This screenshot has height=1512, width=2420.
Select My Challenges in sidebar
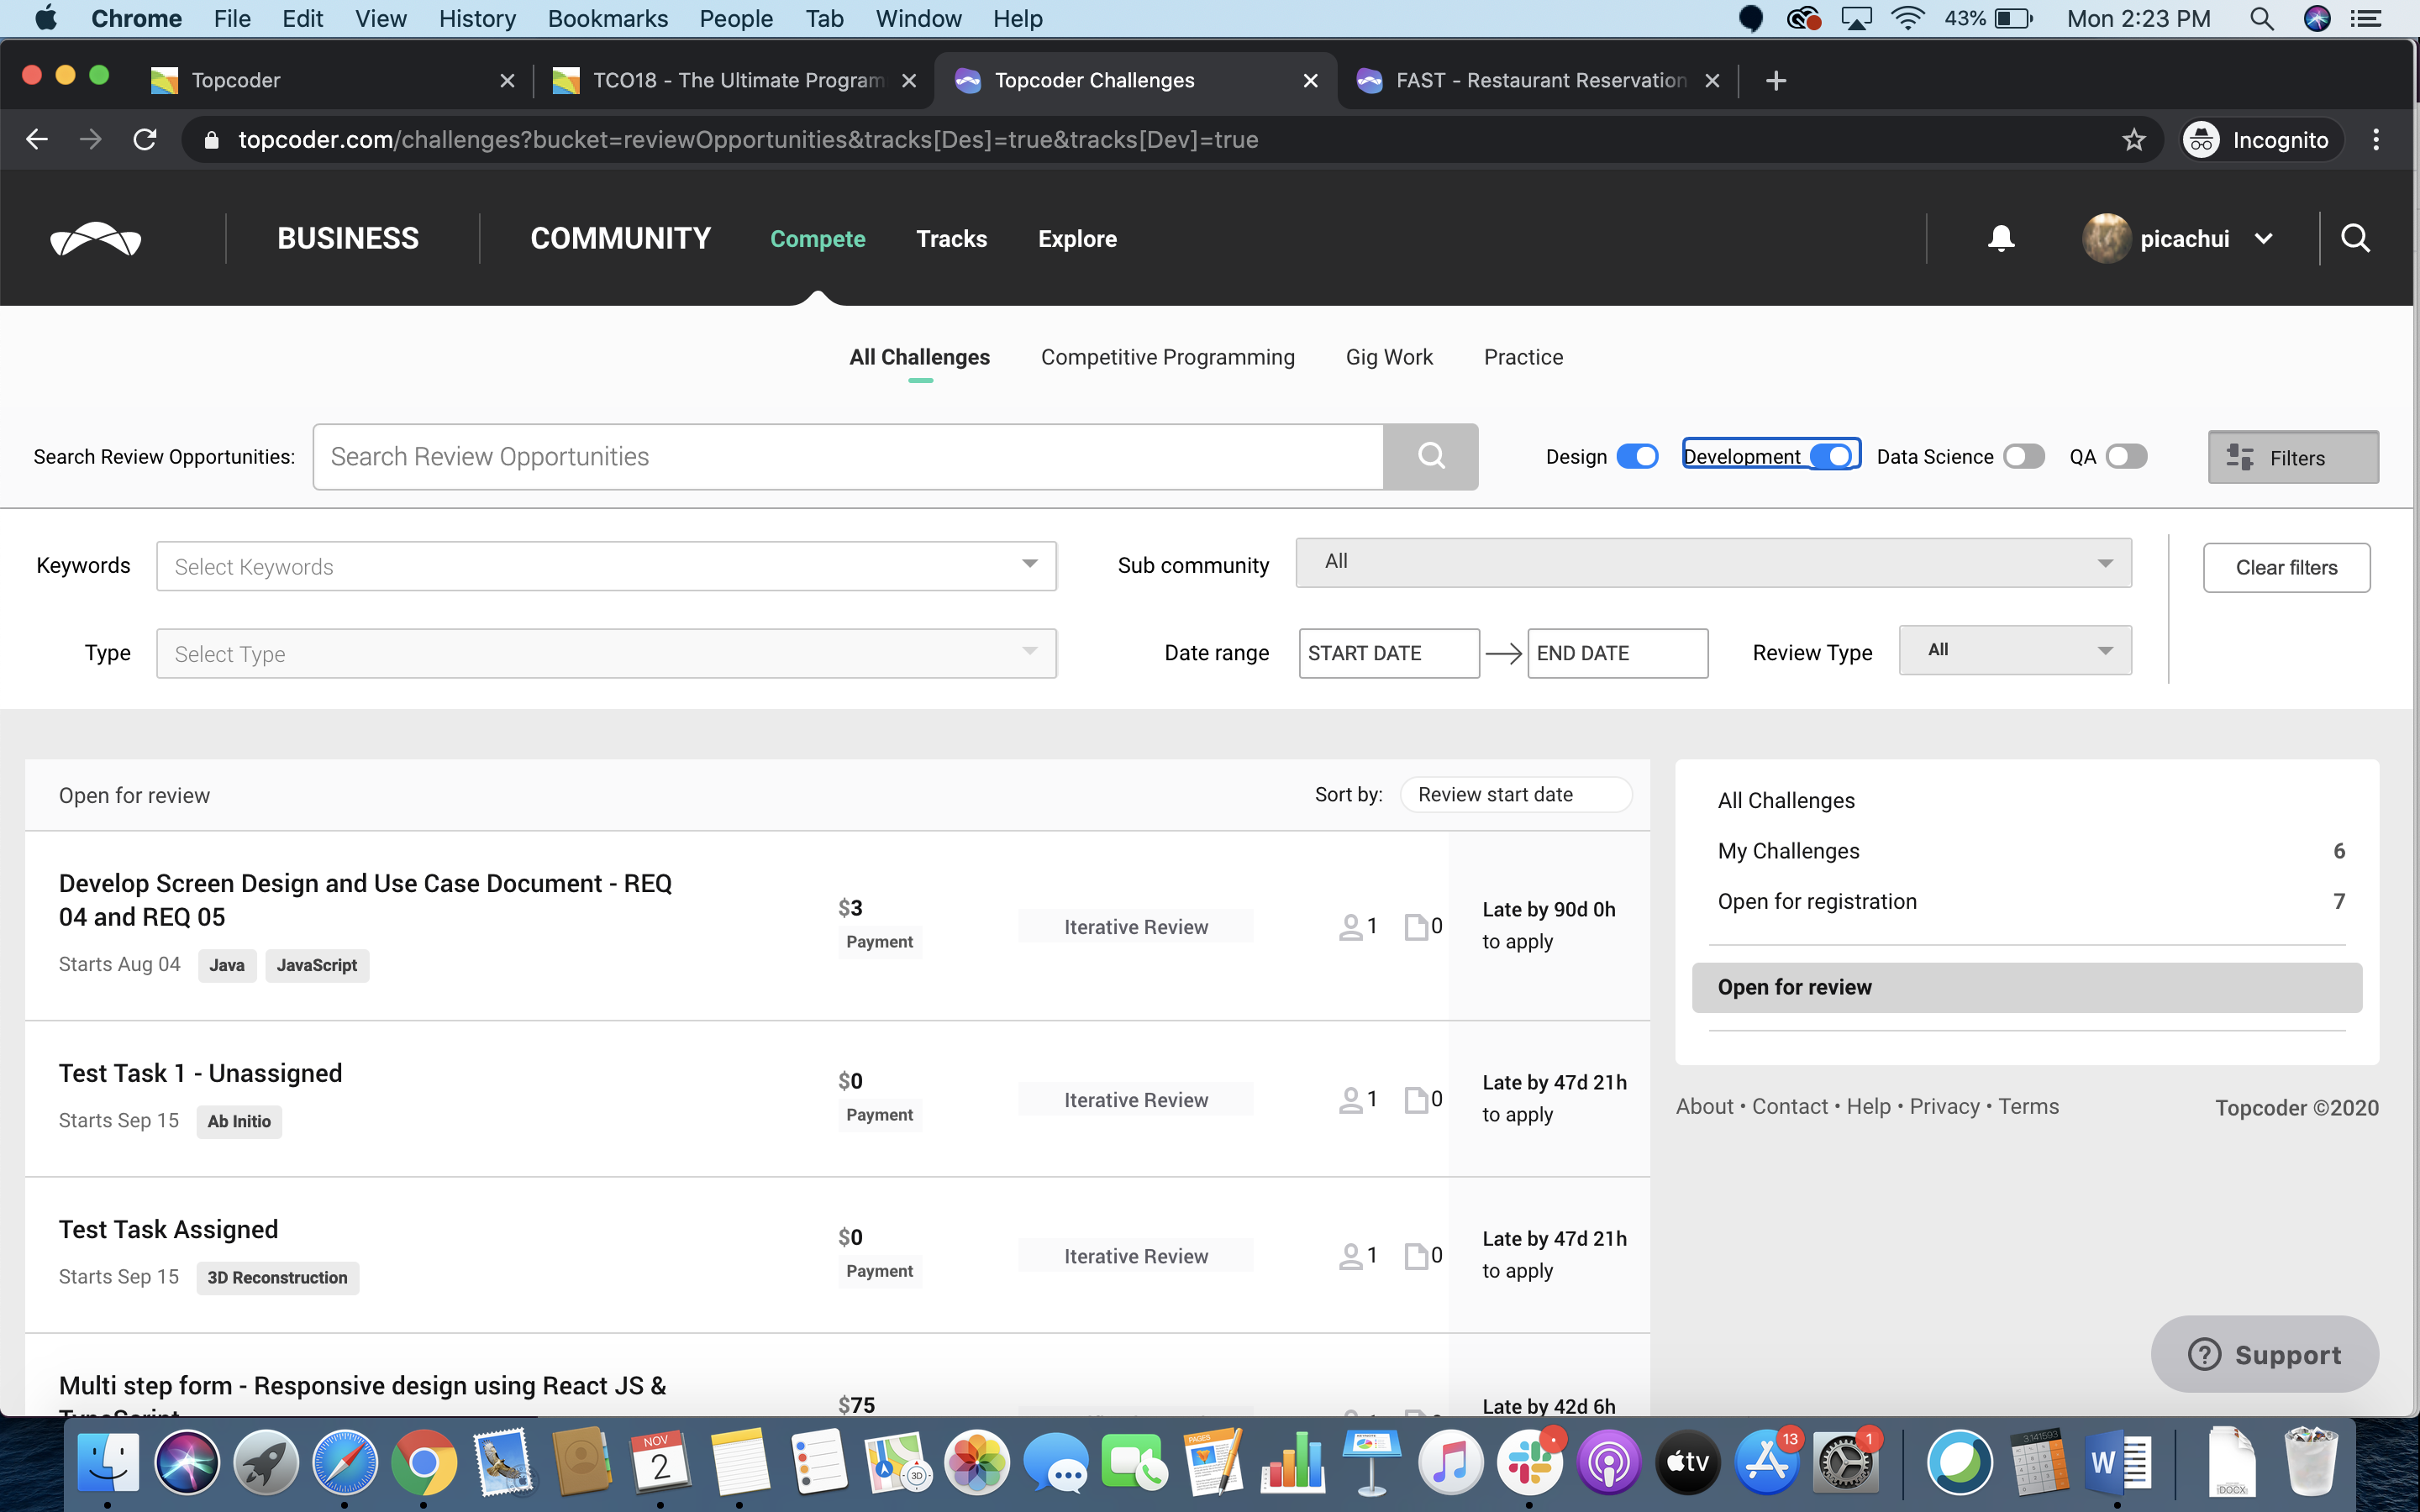pyautogui.click(x=1788, y=851)
